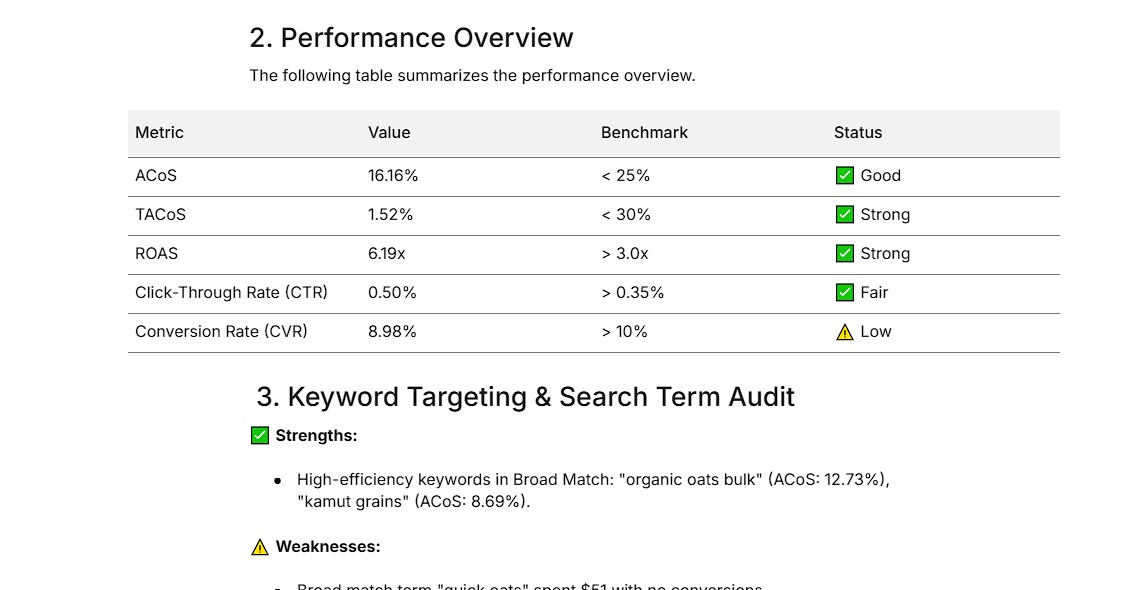
Task: Click the green checkmark in the ROAS row
Action: [845, 254]
